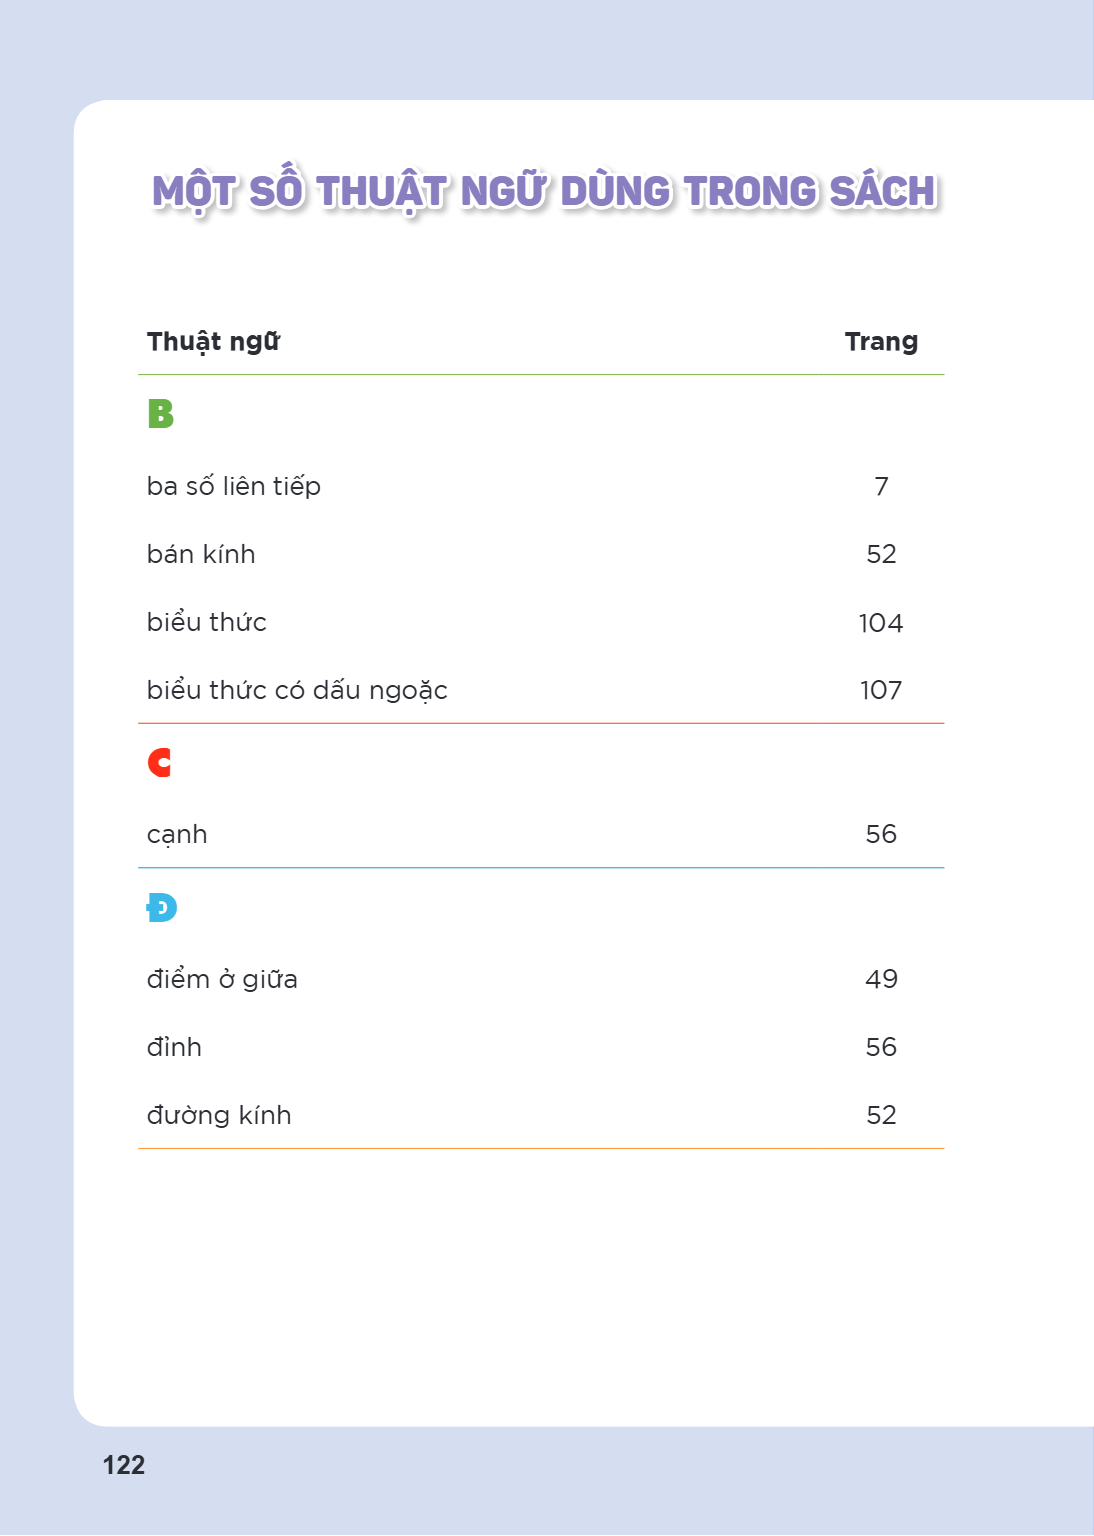This screenshot has width=1094, height=1536.
Task: Click the green letter B section heading
Action: [x=160, y=413]
